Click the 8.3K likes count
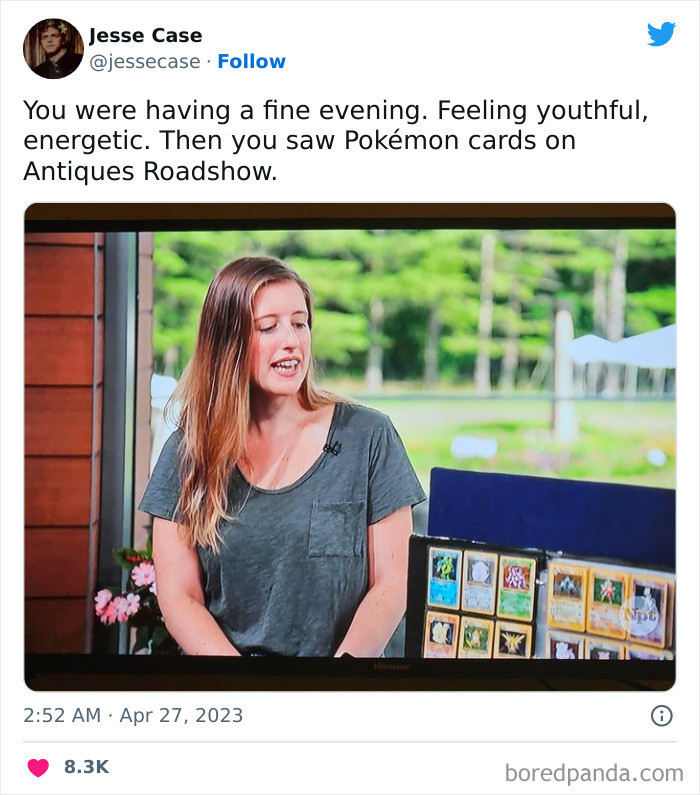 86,767
